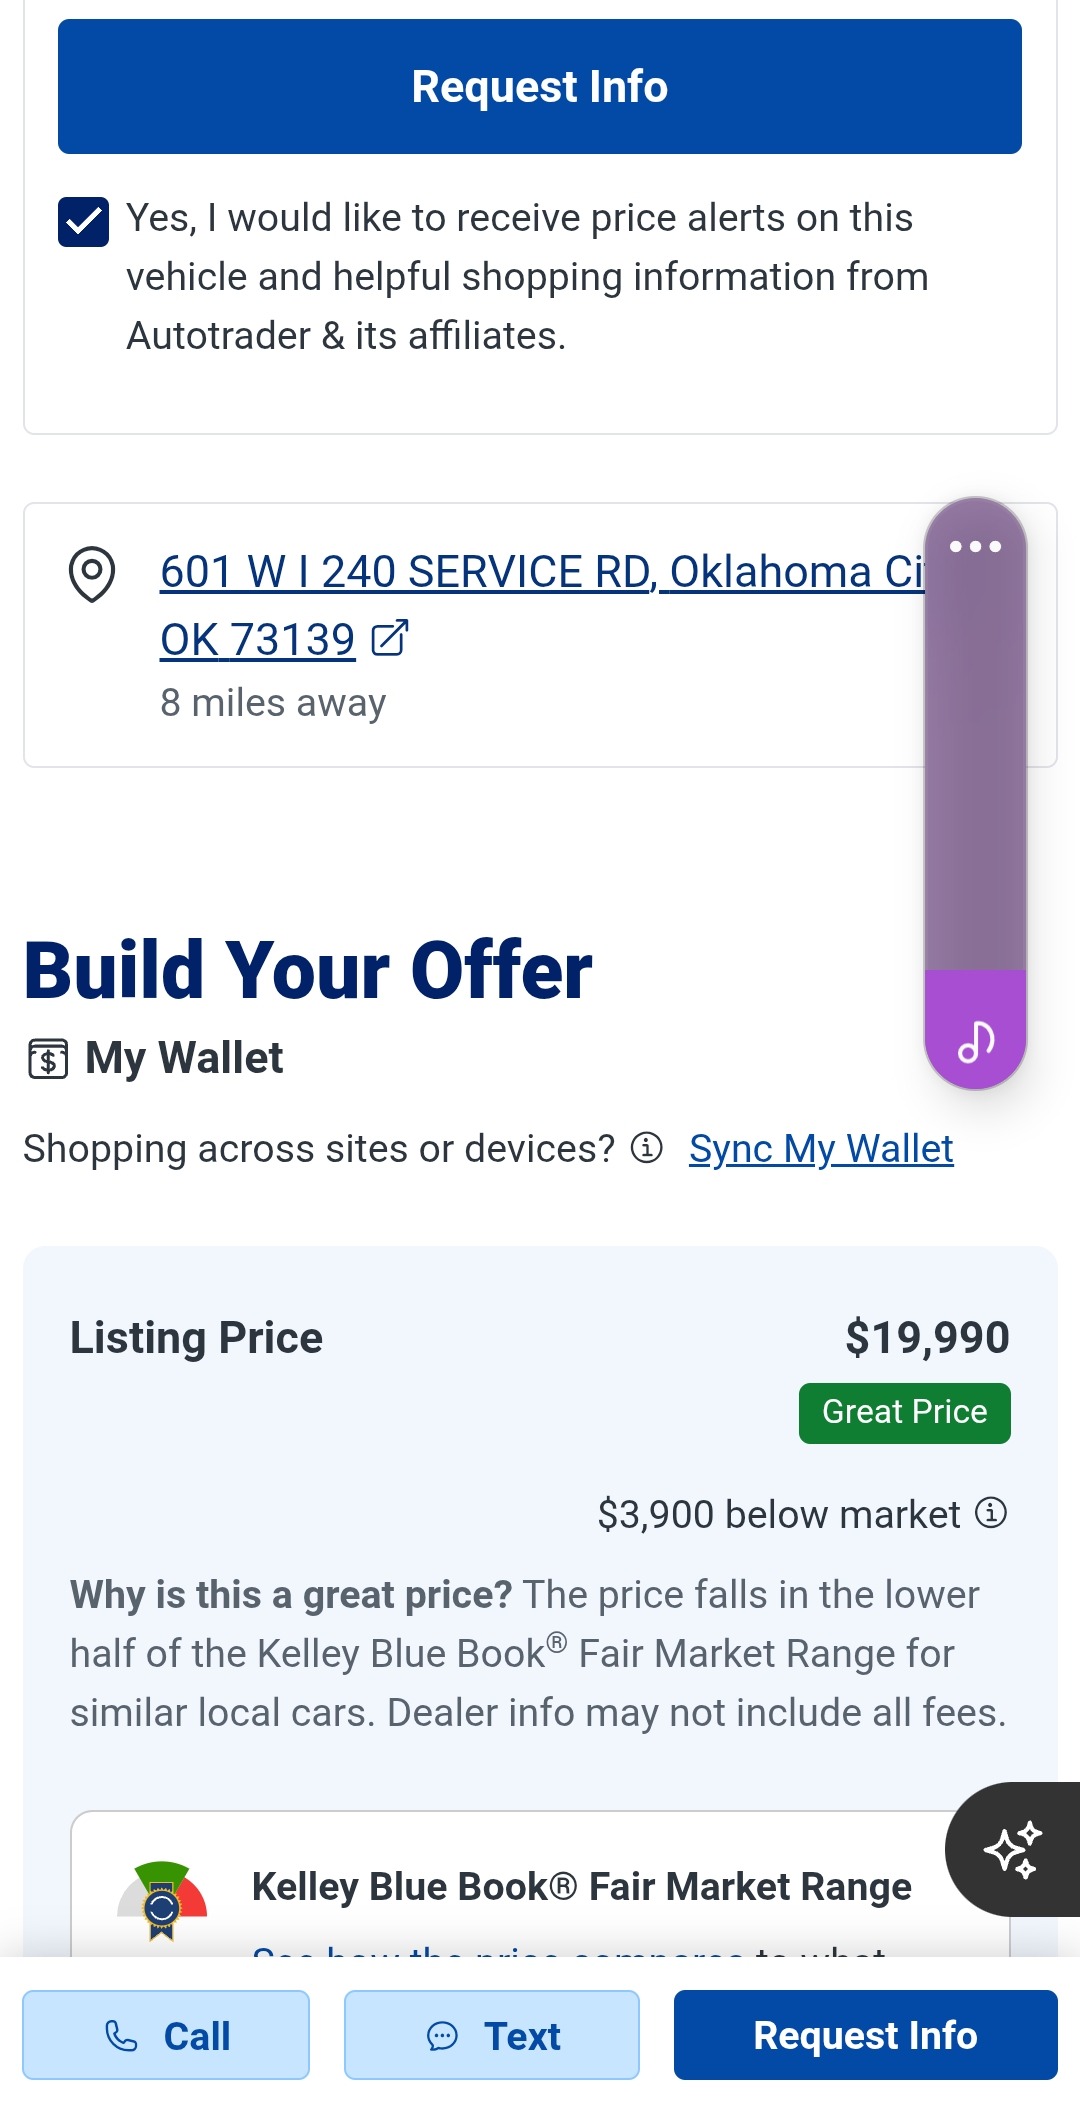Uncheck the price alerts checkbox

(x=84, y=221)
